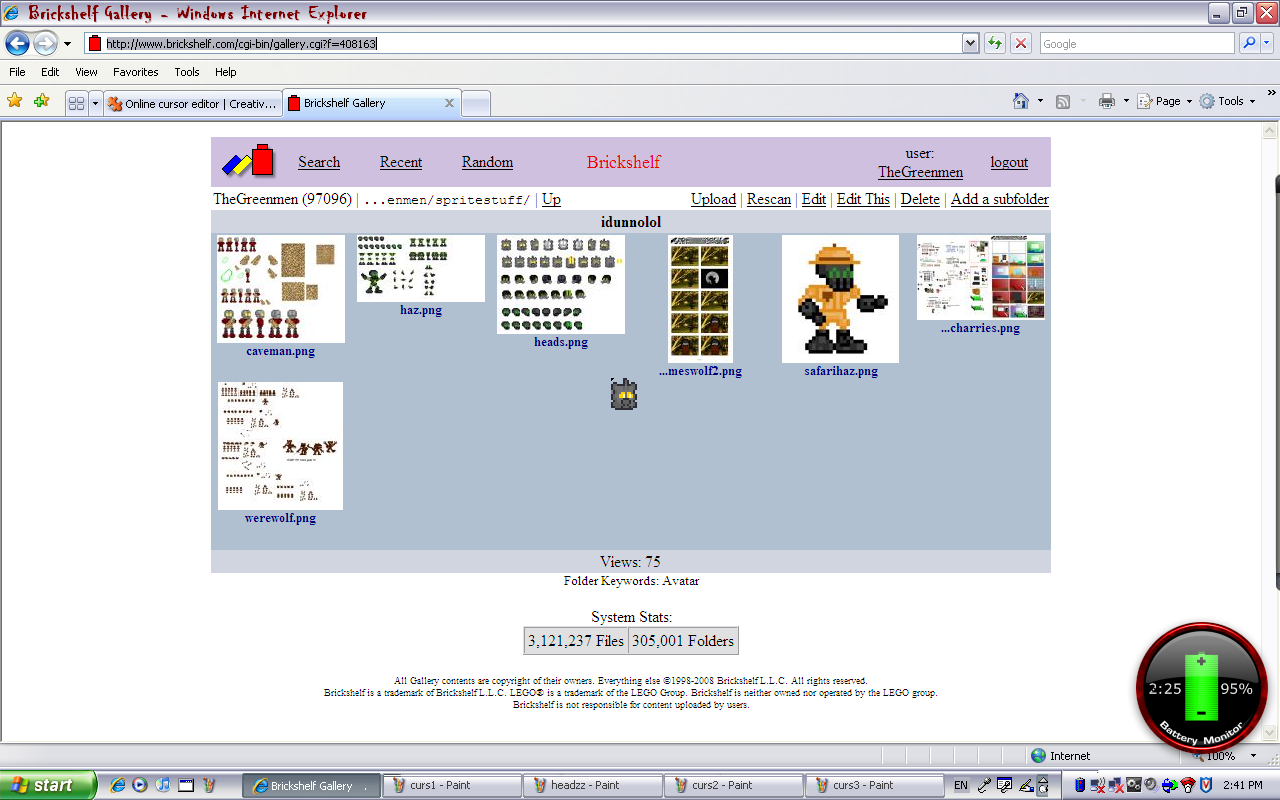1280x800 pixels.
Task: Click the zoom level control showing 100%
Action: [1218, 755]
